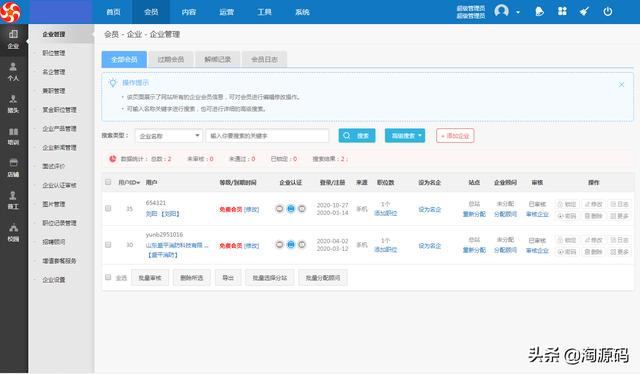Click blue middle certification icon in row 35
Viewport: 640px width, 374px height.
291,209
